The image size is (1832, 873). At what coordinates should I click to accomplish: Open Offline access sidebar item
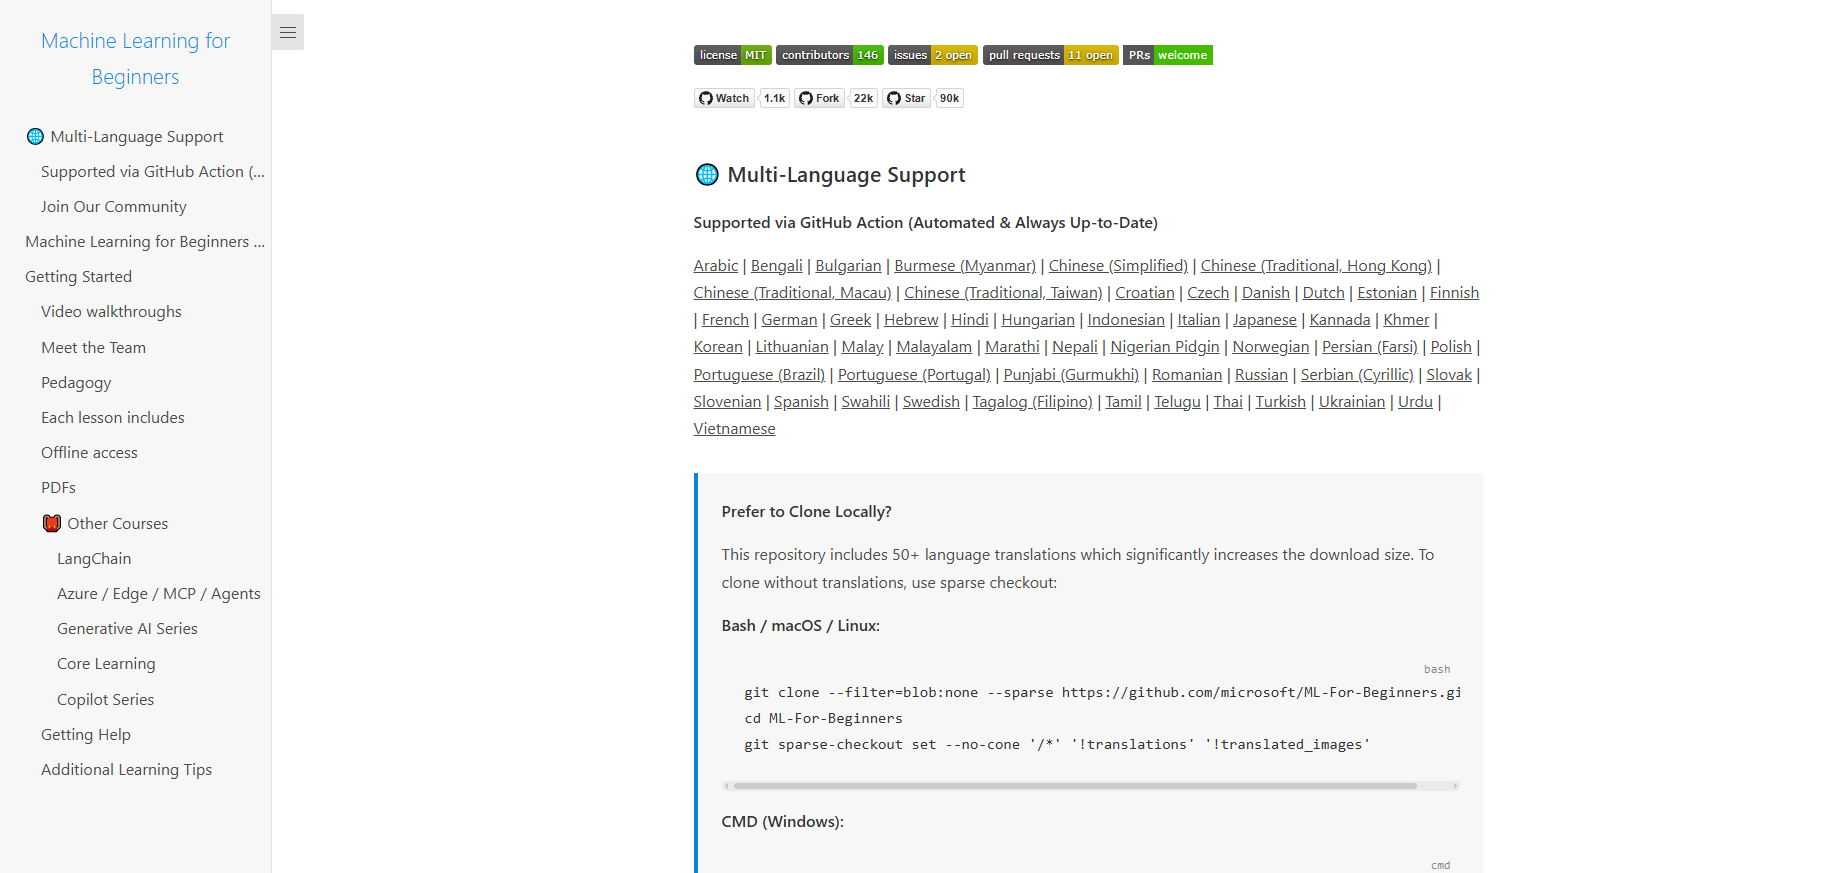coord(90,453)
